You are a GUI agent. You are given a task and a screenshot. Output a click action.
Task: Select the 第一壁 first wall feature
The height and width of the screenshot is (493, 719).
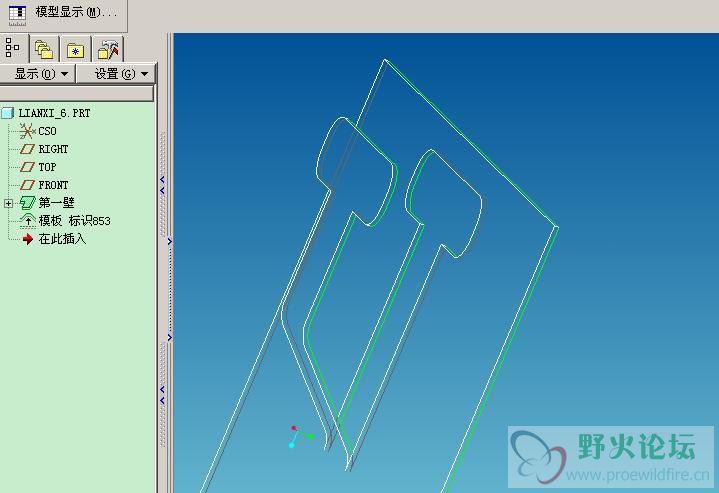(56, 203)
